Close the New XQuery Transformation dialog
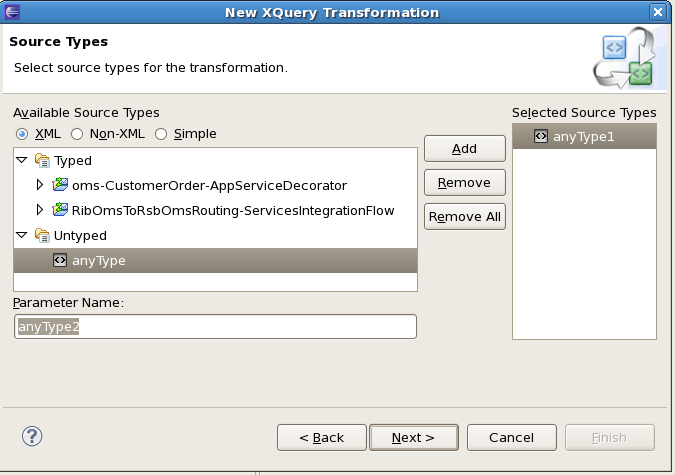The width and height of the screenshot is (675, 475). click(x=657, y=12)
